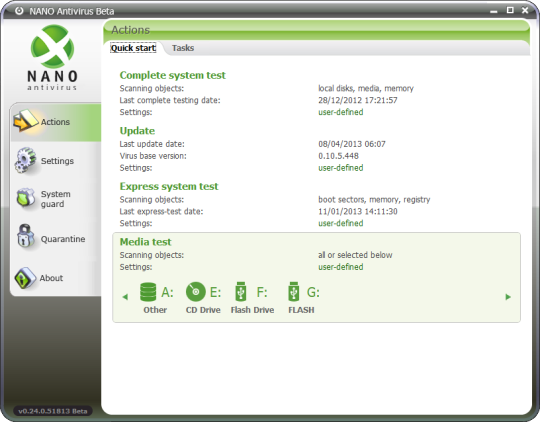Screen dimensions: 540x422
Task: Click 'Virus base version:' label
Action: (x=153, y=156)
